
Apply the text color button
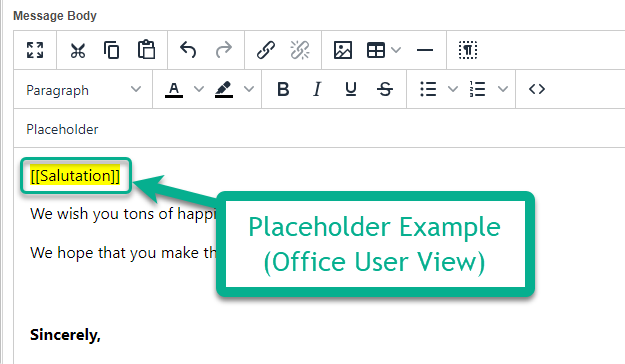tap(174, 90)
